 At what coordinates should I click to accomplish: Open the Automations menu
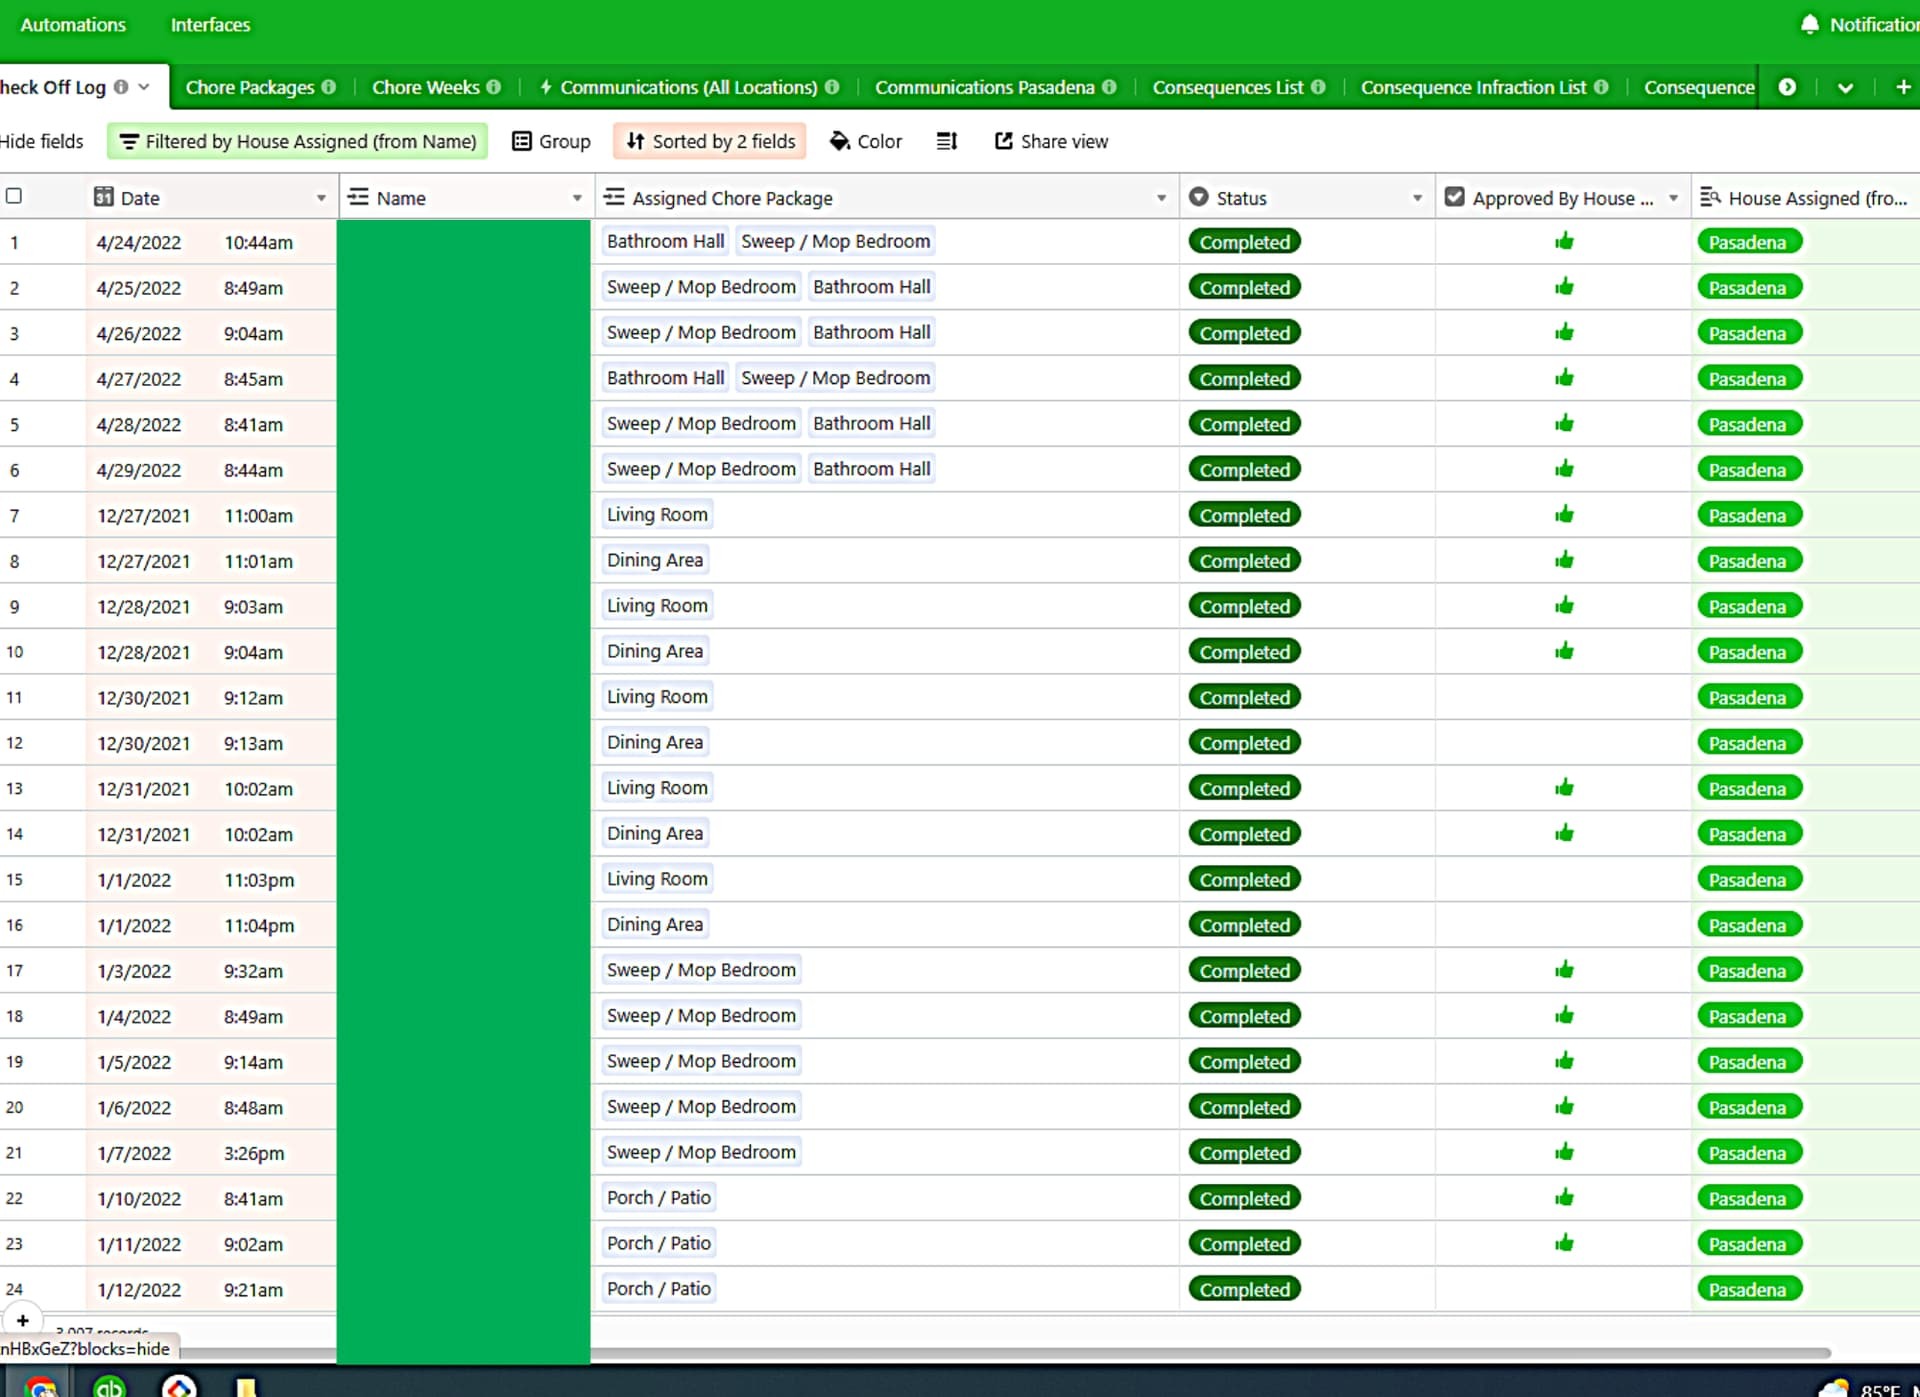point(73,25)
